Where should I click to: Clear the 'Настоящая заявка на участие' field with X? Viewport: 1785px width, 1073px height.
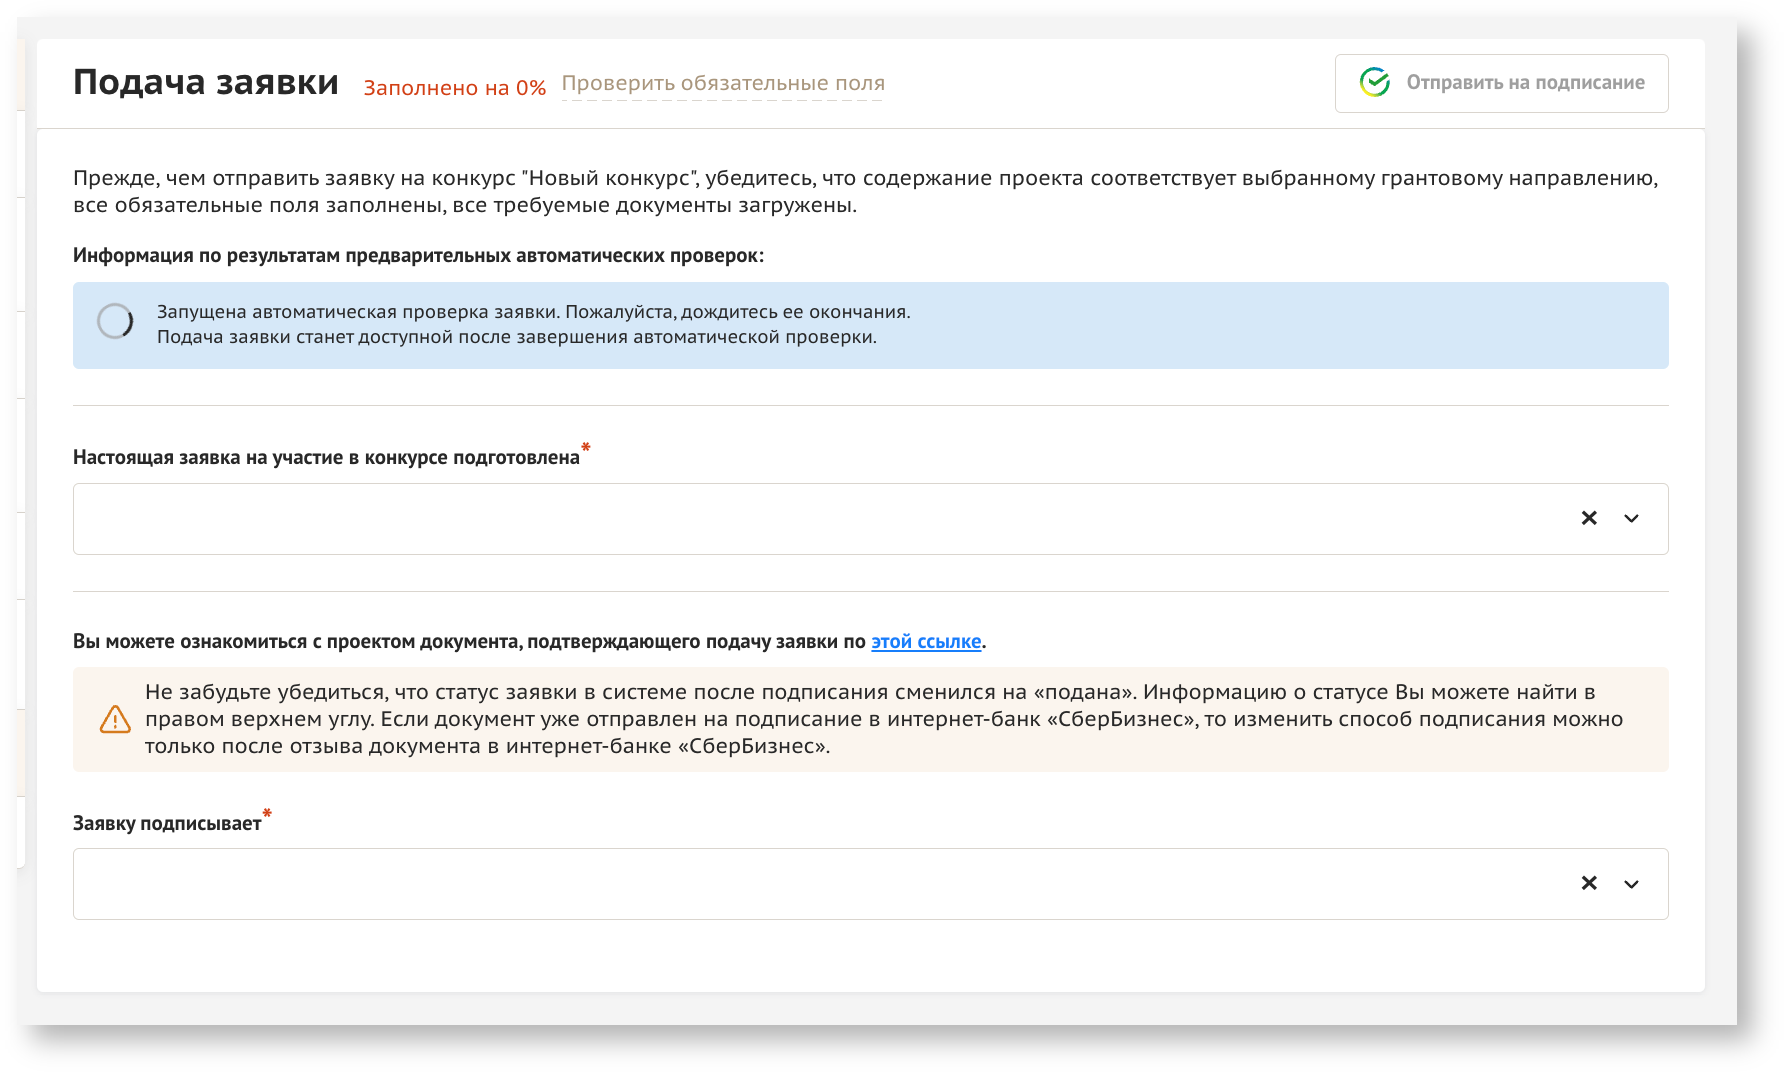(1589, 518)
